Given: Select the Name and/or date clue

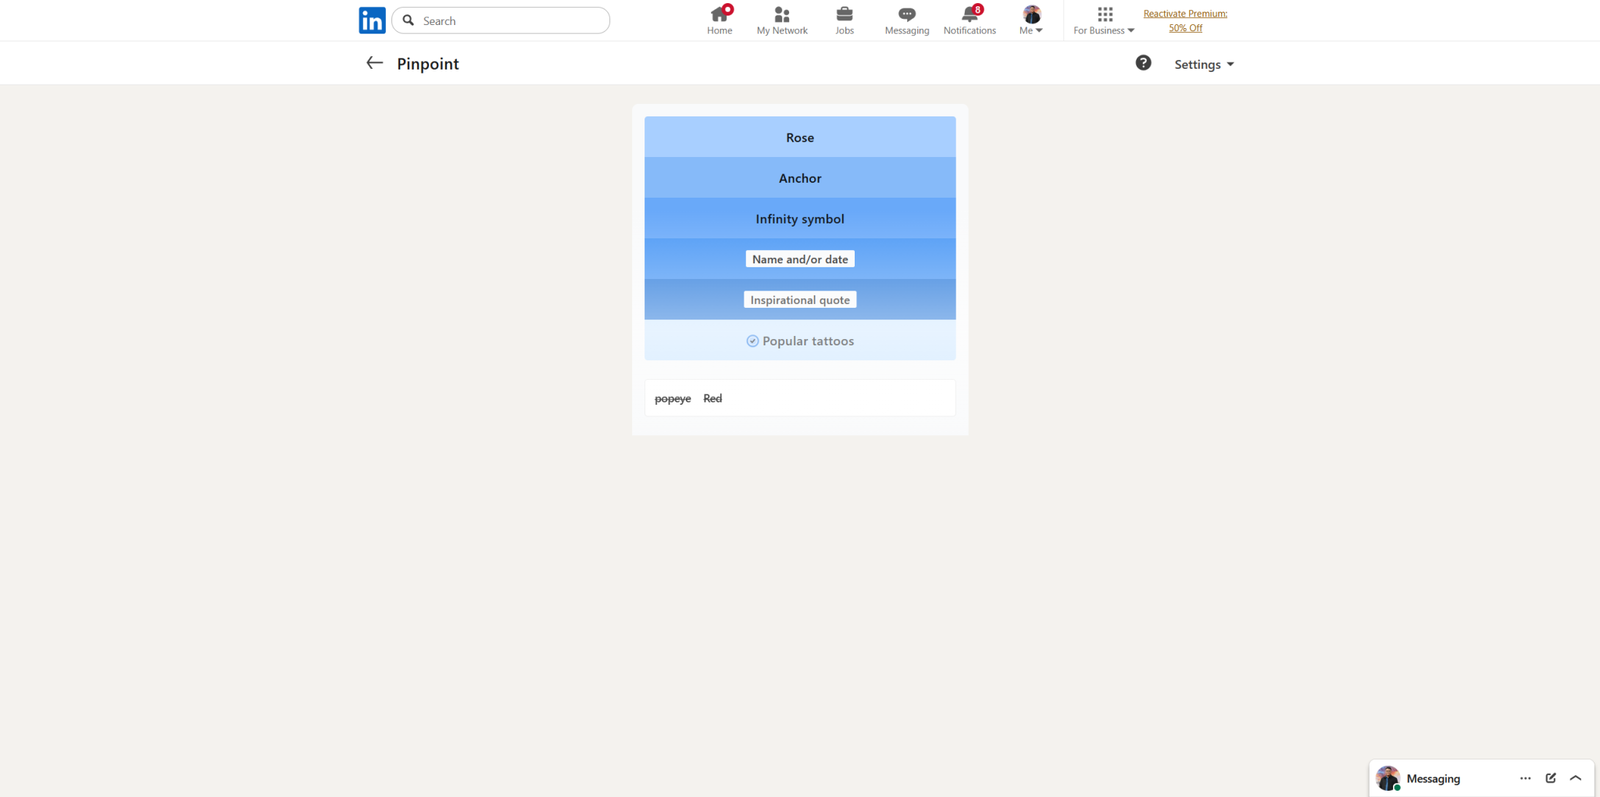Looking at the screenshot, I should pos(800,259).
